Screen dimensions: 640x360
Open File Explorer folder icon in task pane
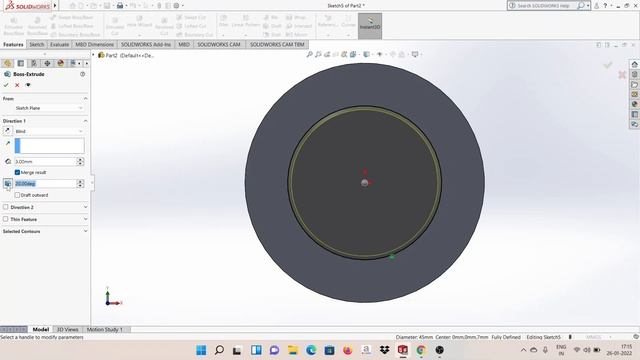tap(634, 84)
